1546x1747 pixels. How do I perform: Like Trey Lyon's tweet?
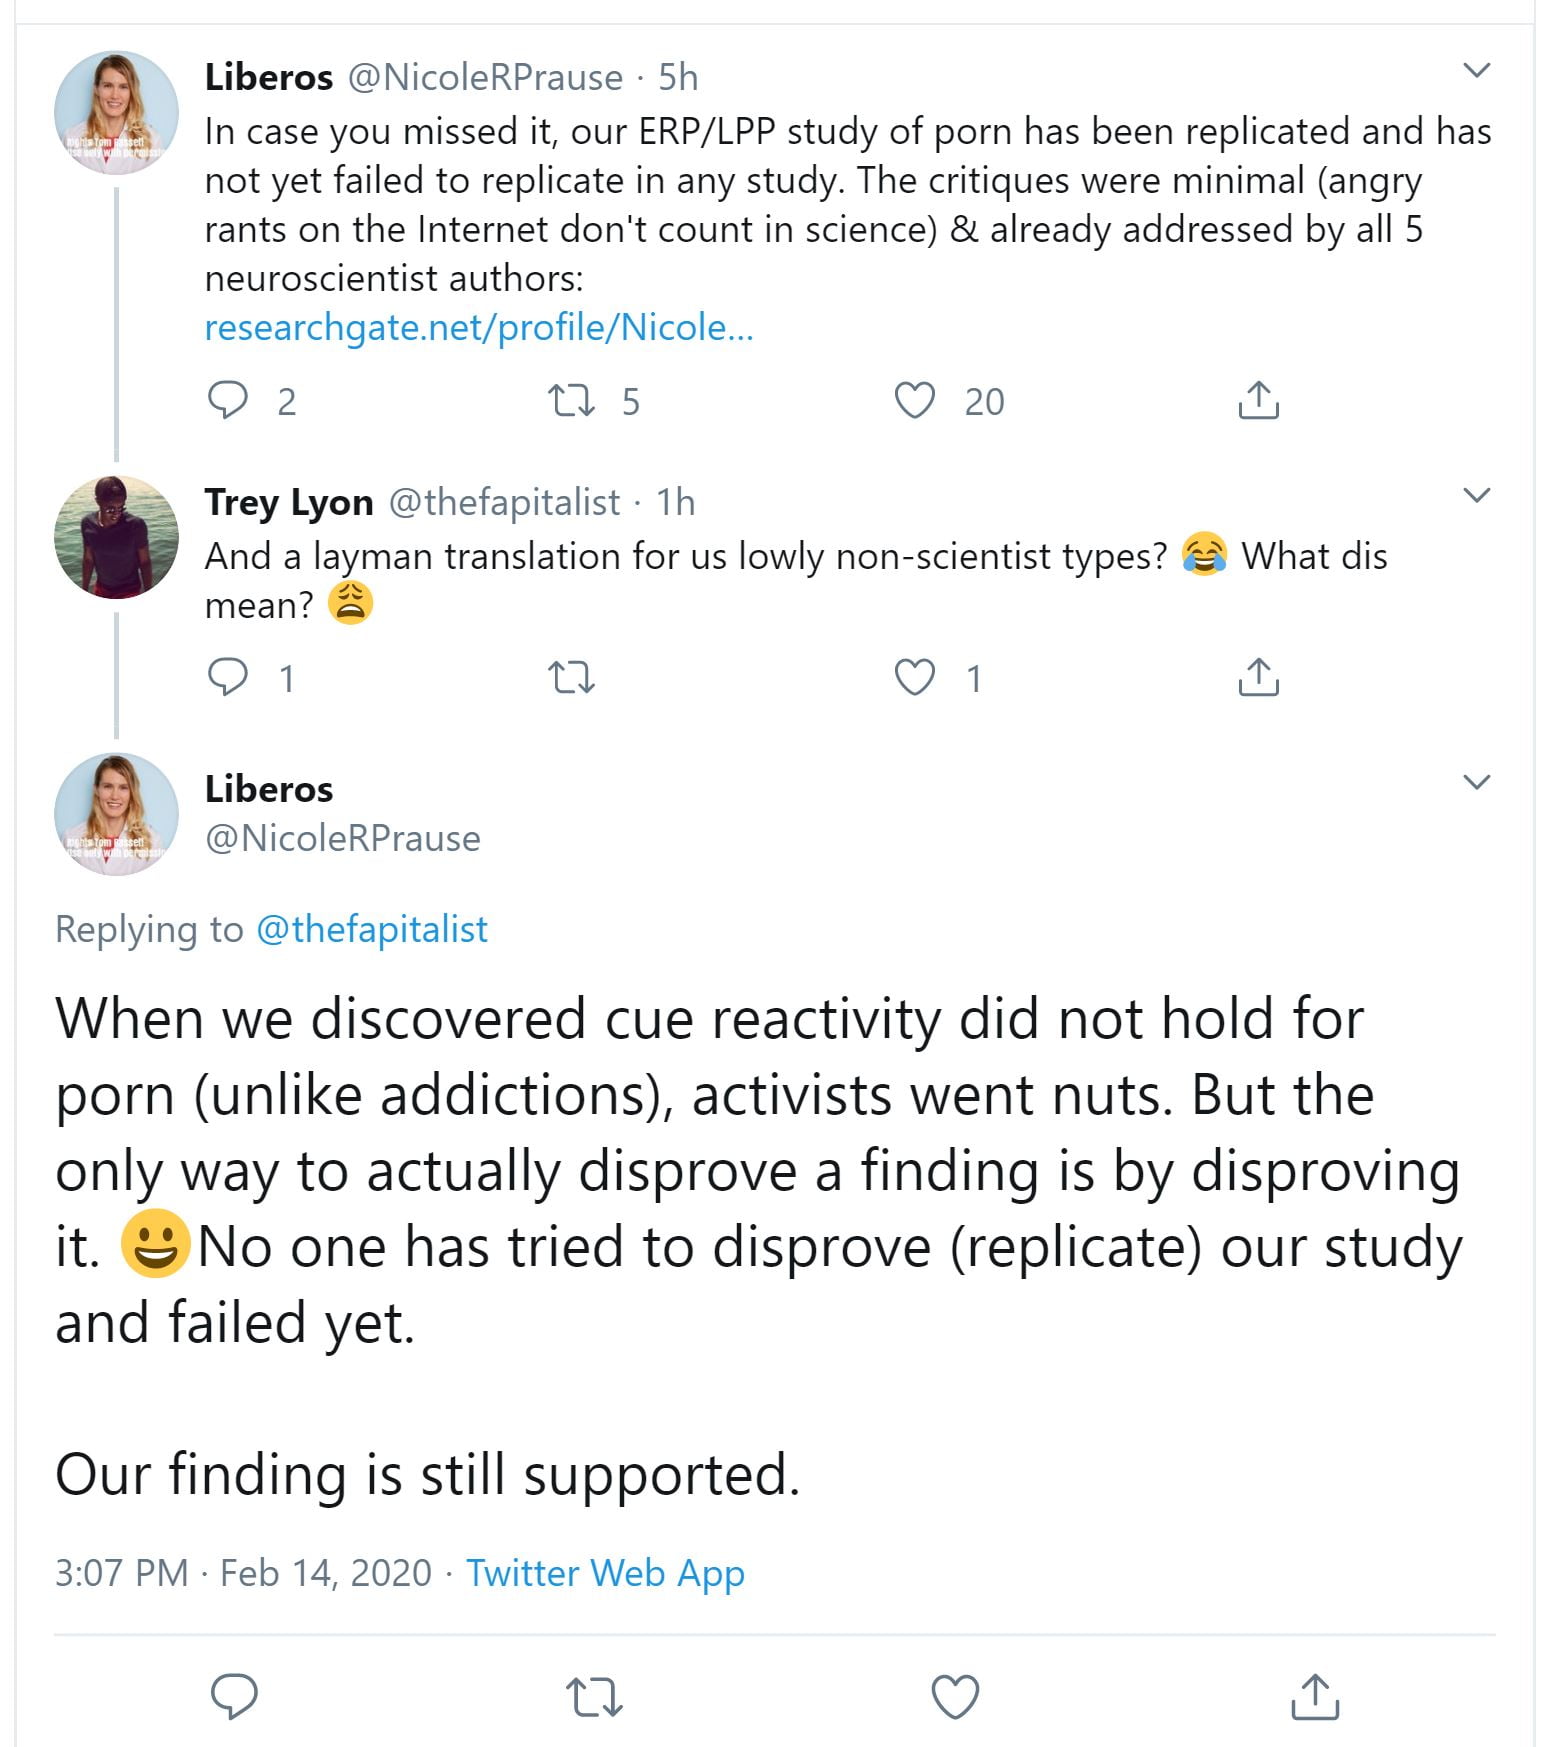tap(914, 677)
